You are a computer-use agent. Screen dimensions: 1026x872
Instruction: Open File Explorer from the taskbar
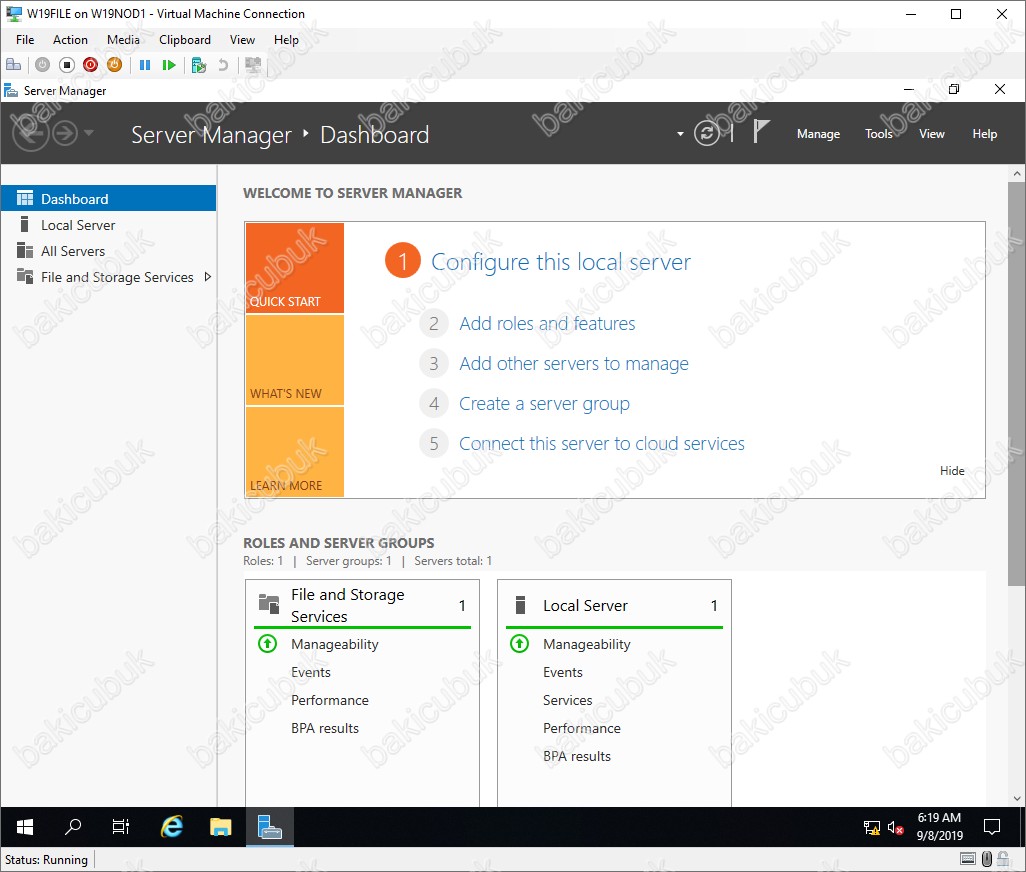click(x=221, y=827)
